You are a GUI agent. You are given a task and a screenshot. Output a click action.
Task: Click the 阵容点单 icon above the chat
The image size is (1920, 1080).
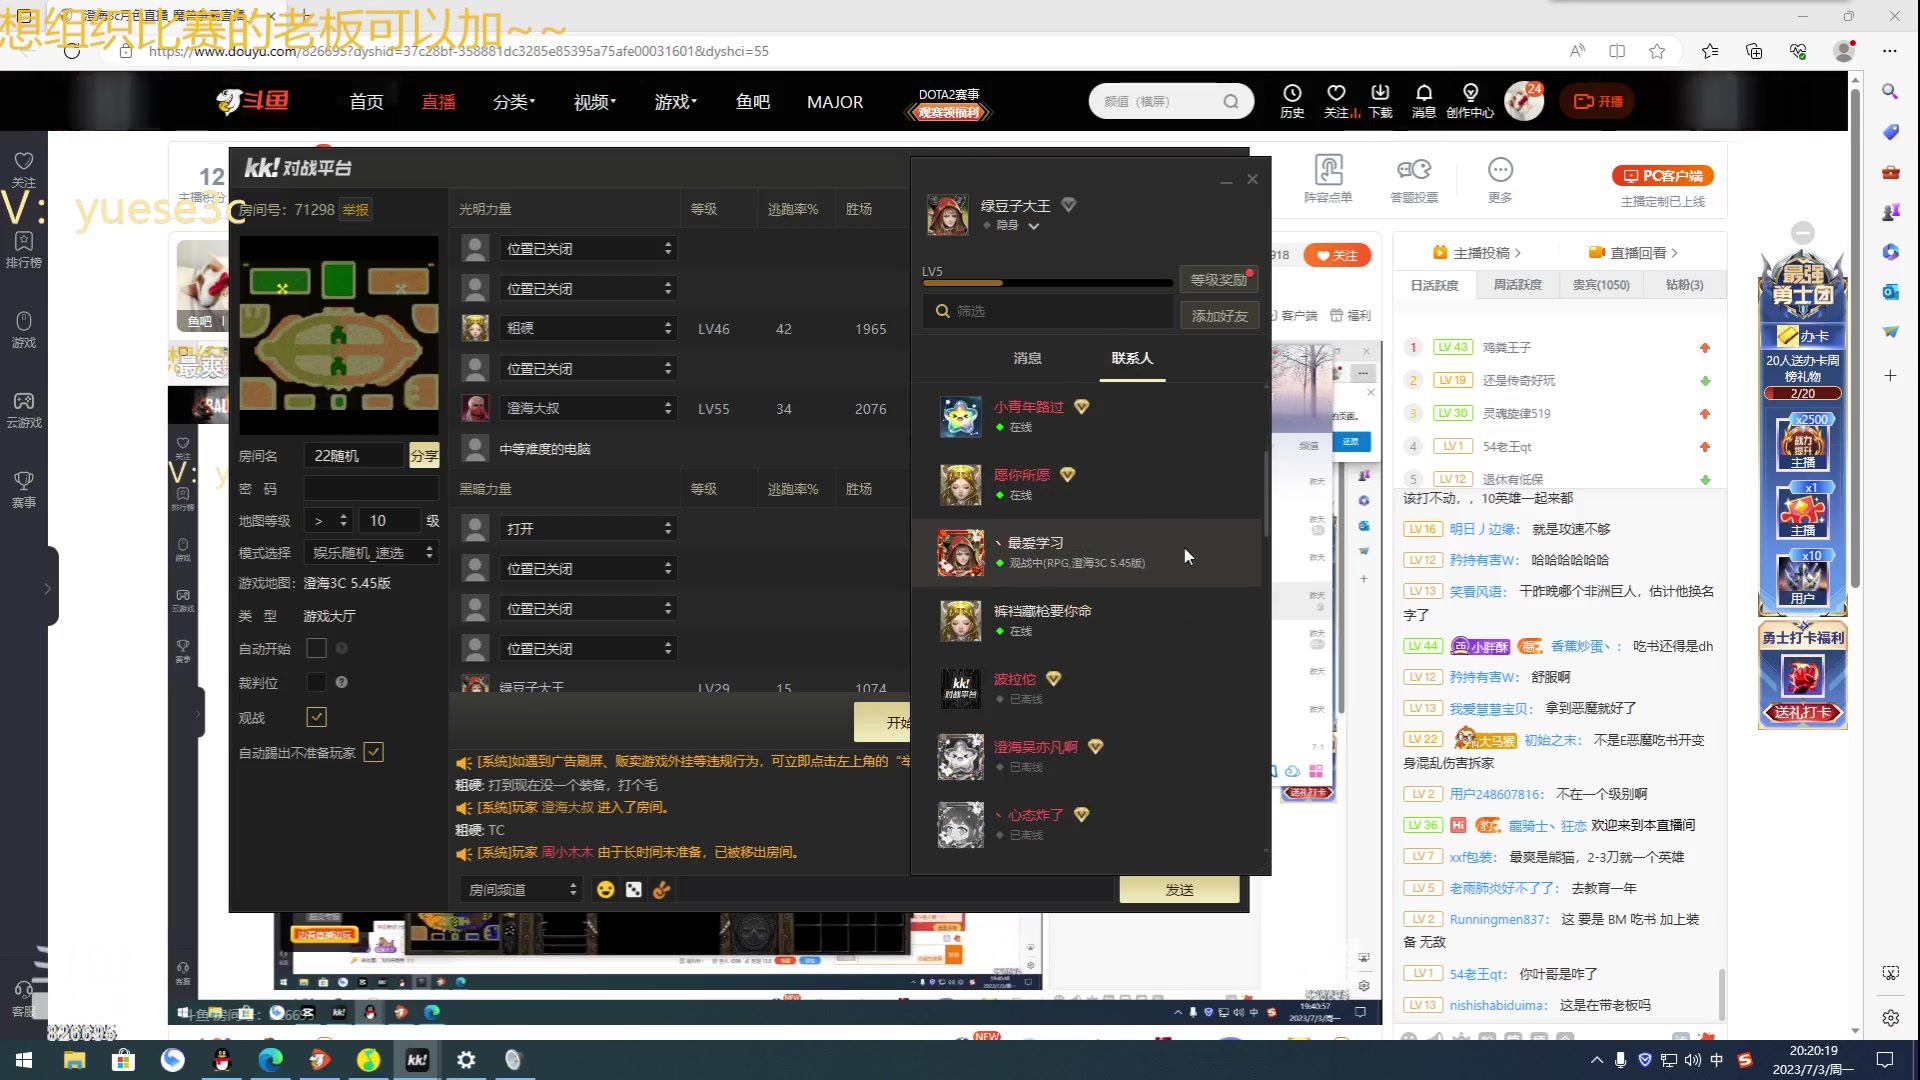coord(1328,179)
